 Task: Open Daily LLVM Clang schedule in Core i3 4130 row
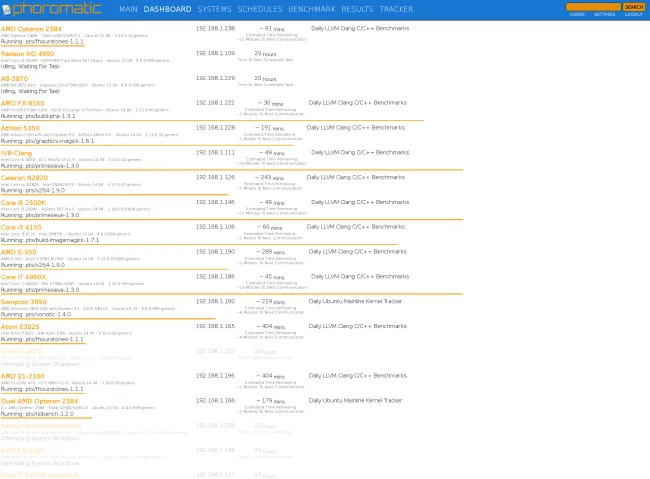click(356, 226)
